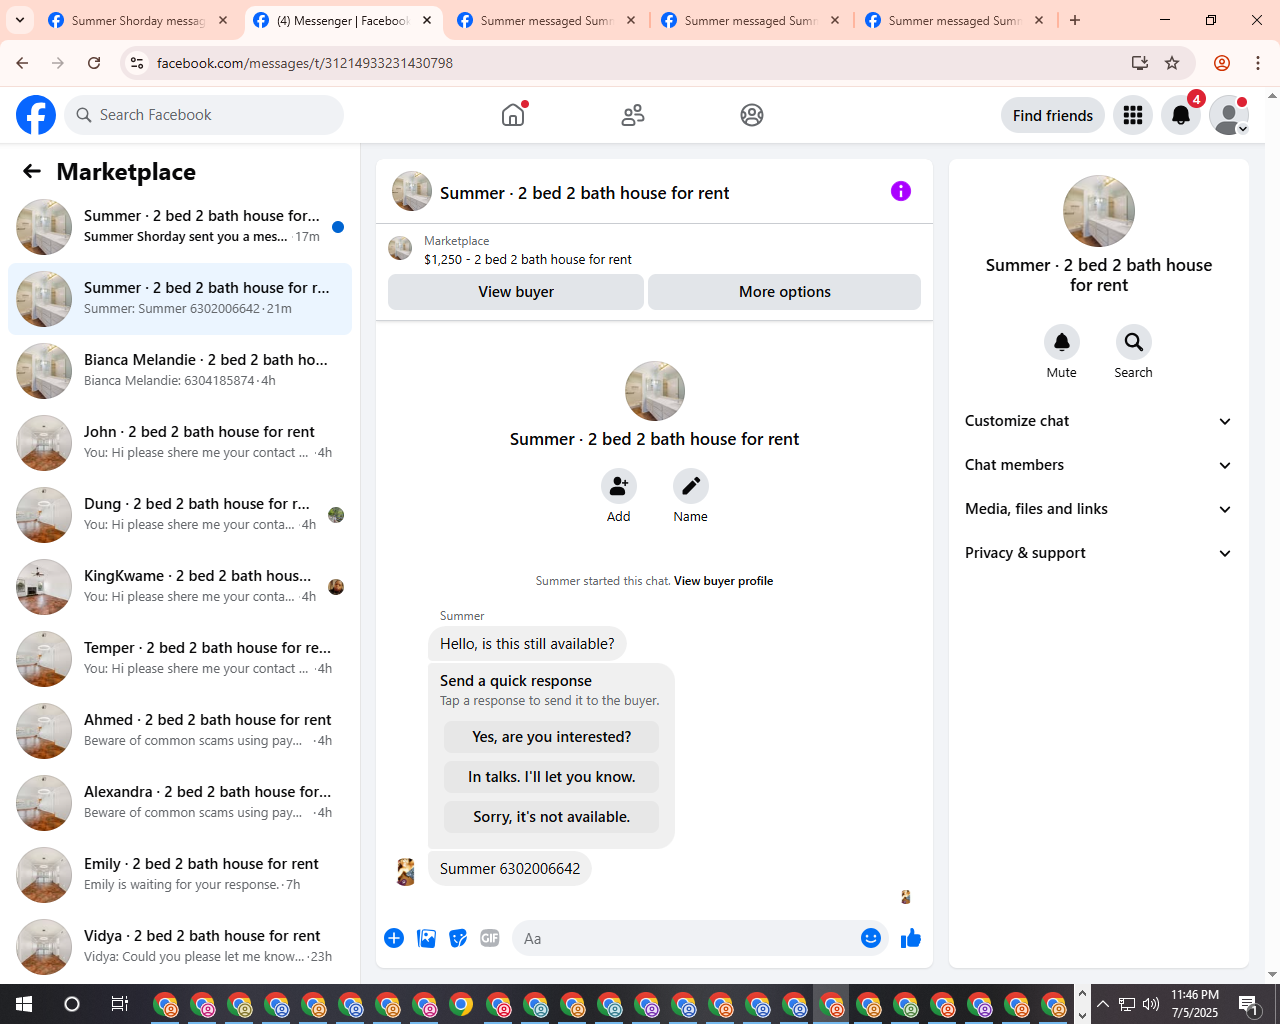Open the account profile menu
Viewport: 1280px width, 1024px height.
click(x=1229, y=115)
